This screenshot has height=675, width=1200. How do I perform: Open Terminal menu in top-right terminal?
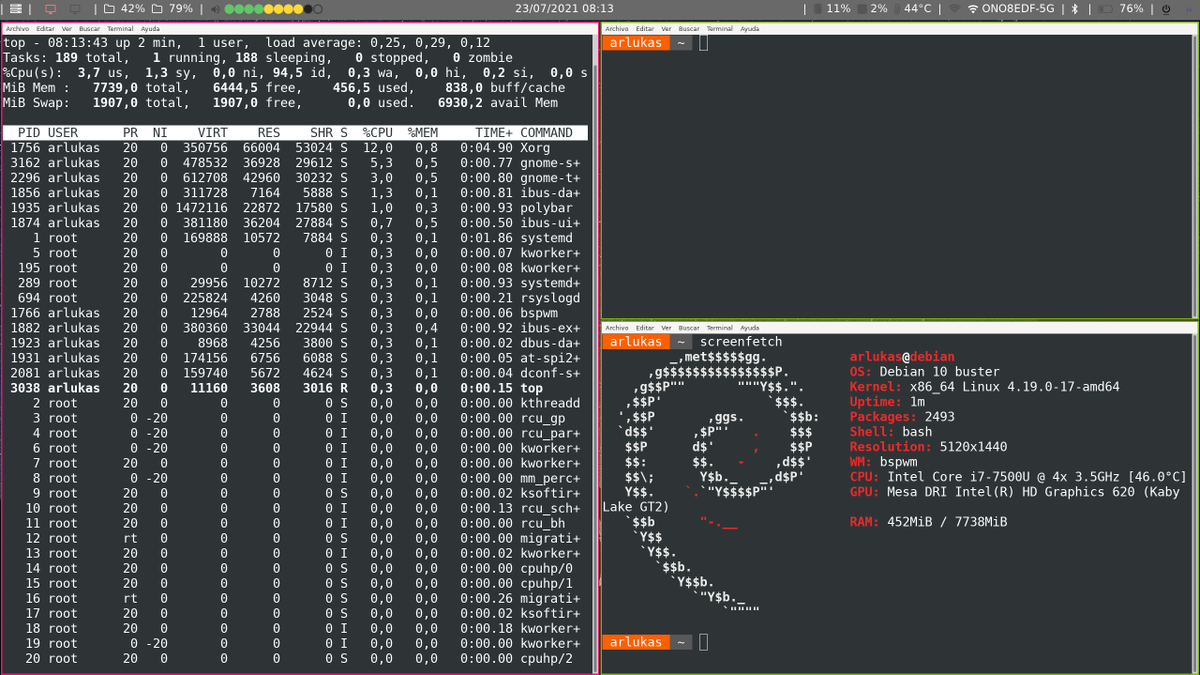720,29
